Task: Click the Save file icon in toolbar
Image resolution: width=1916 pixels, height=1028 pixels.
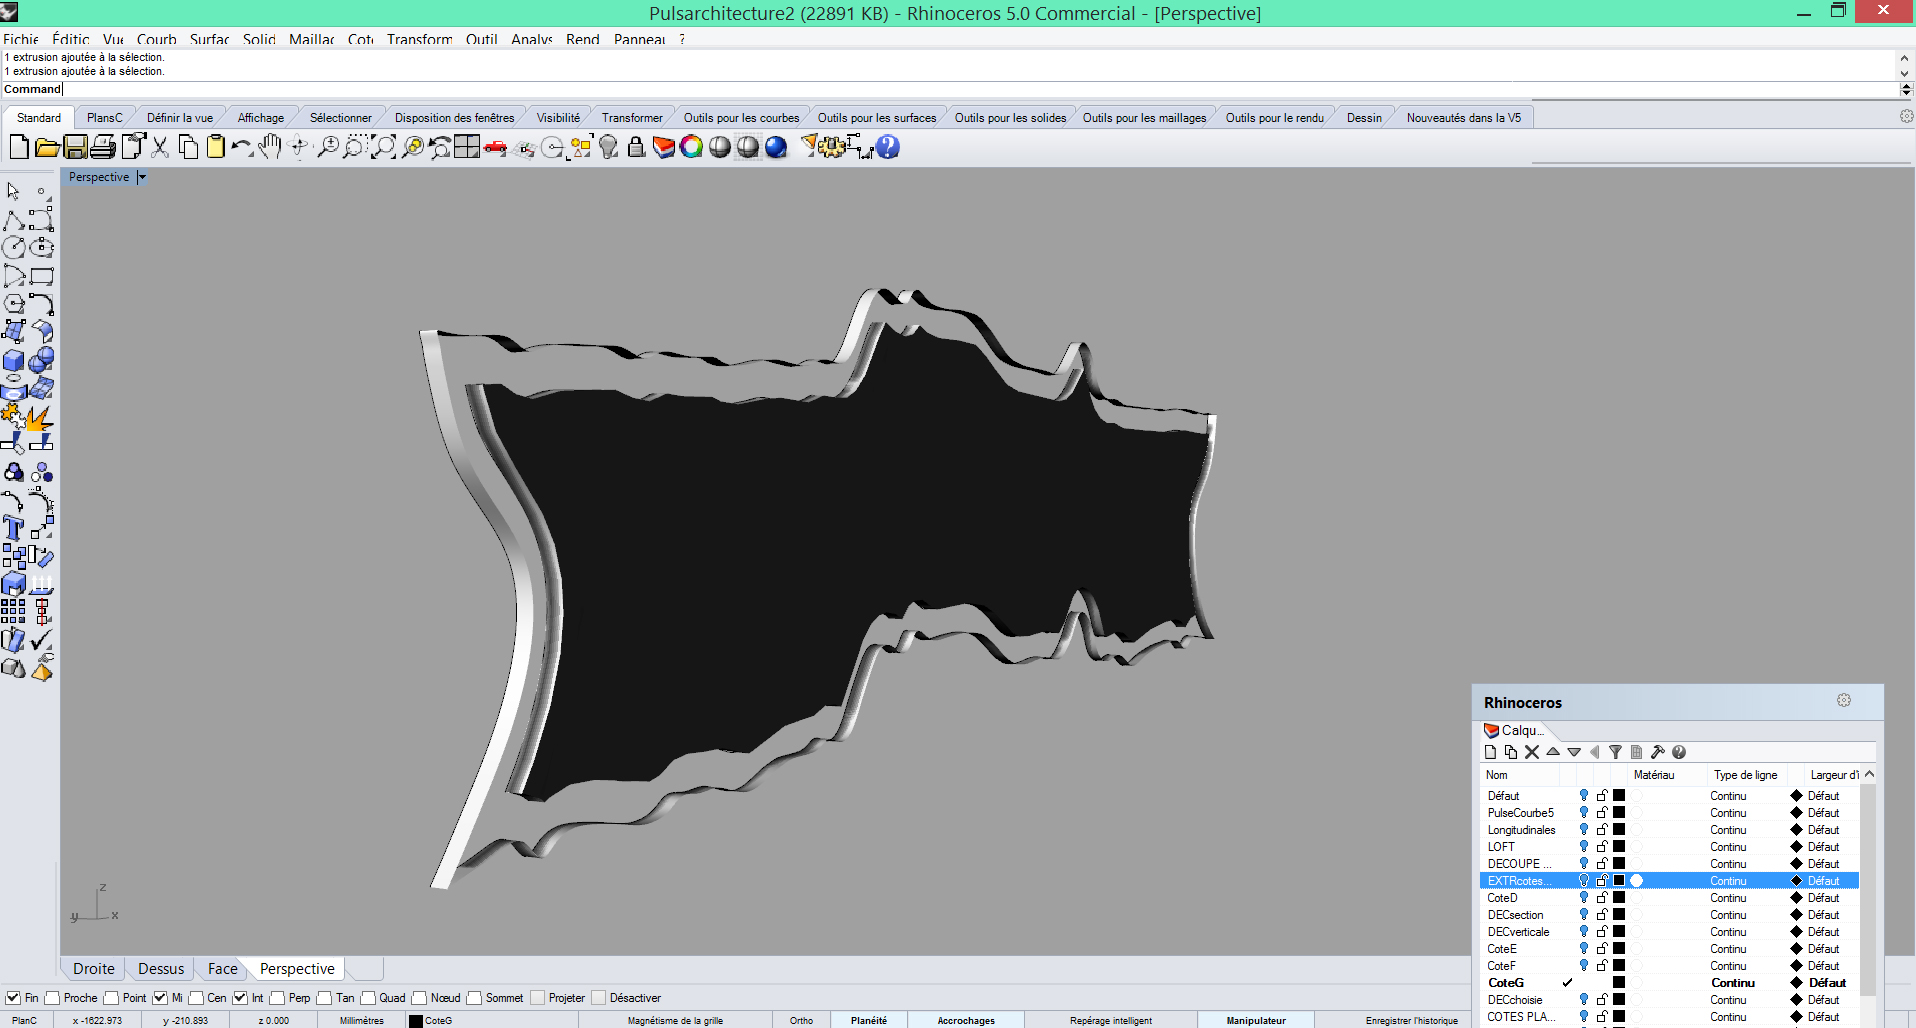Action: 75,148
